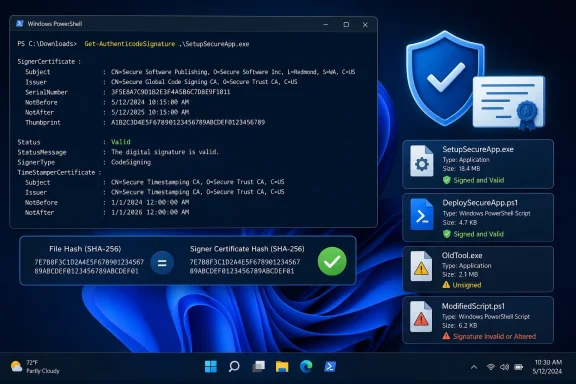Open the weather widget showing 72°F

click(x=35, y=366)
